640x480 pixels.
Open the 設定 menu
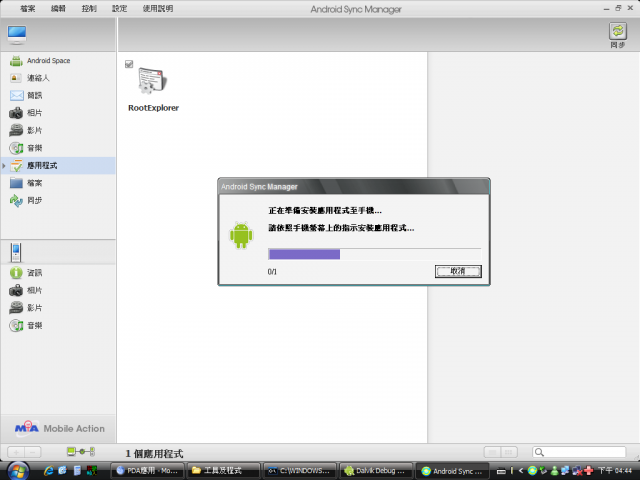click(x=120, y=9)
